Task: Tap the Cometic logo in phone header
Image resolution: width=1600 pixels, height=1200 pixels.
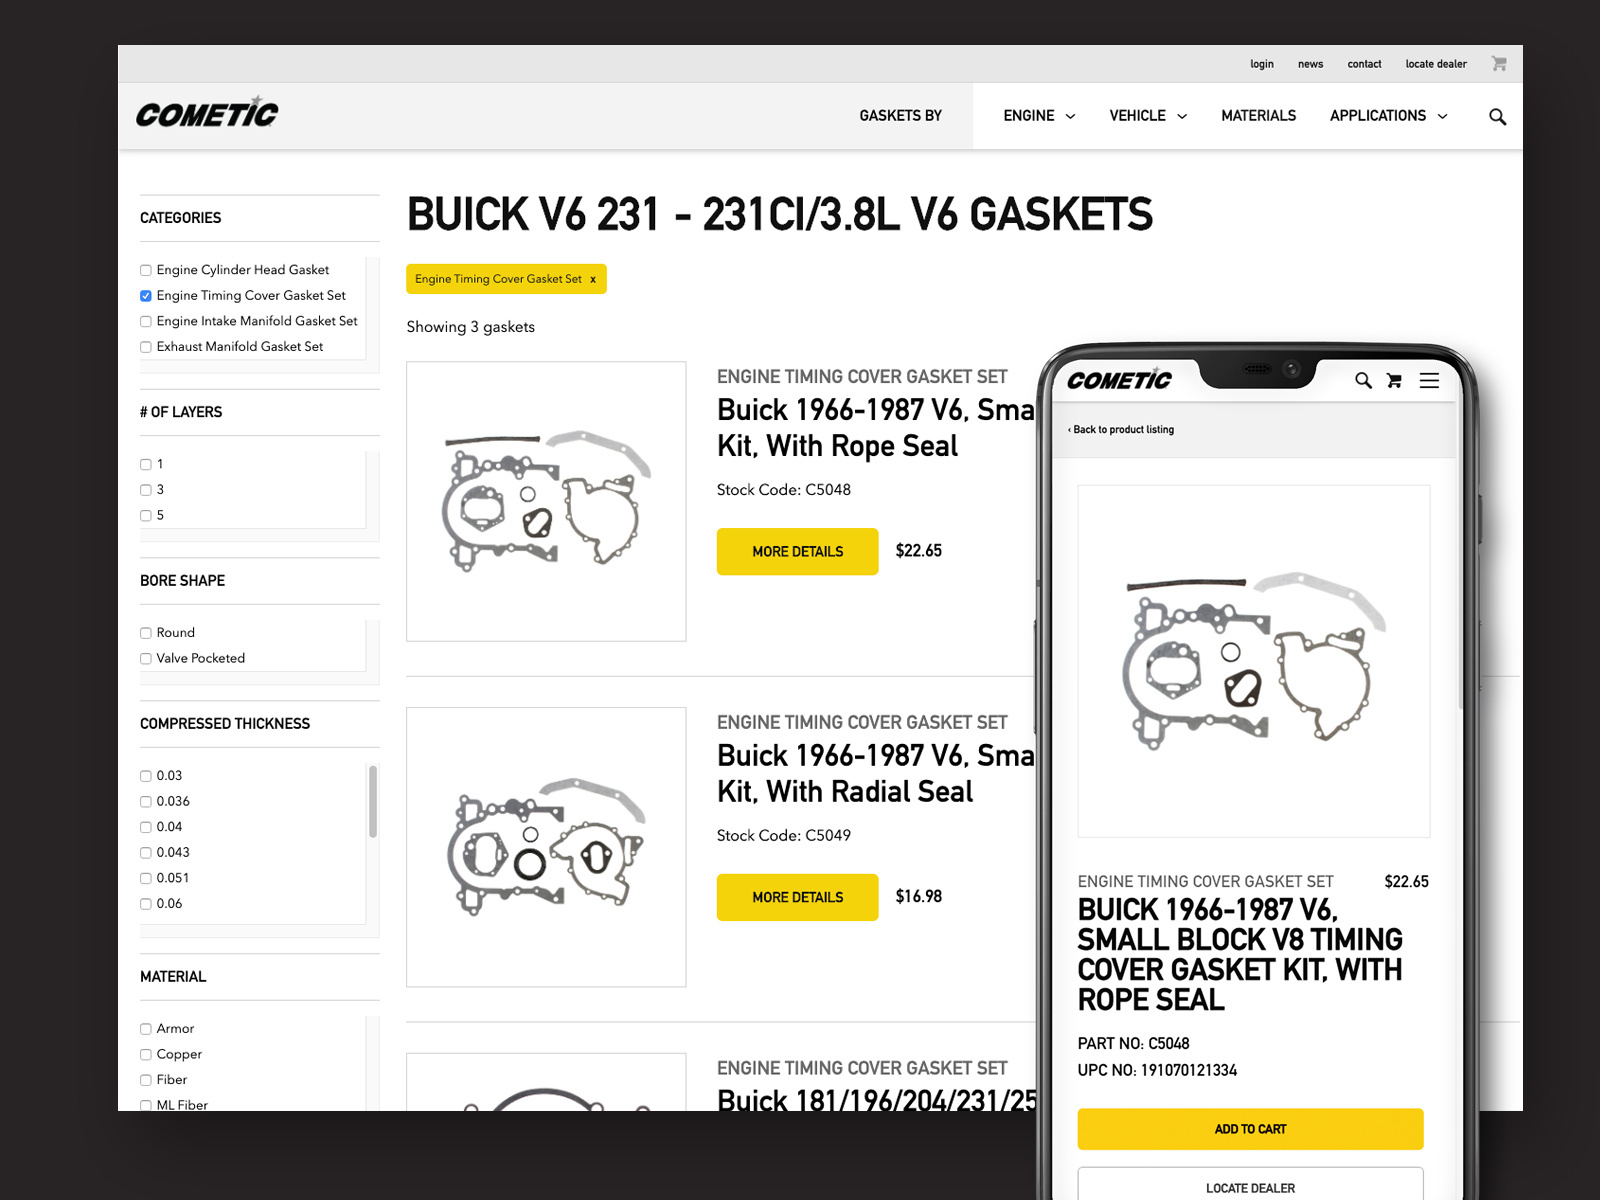Action: tap(1119, 379)
